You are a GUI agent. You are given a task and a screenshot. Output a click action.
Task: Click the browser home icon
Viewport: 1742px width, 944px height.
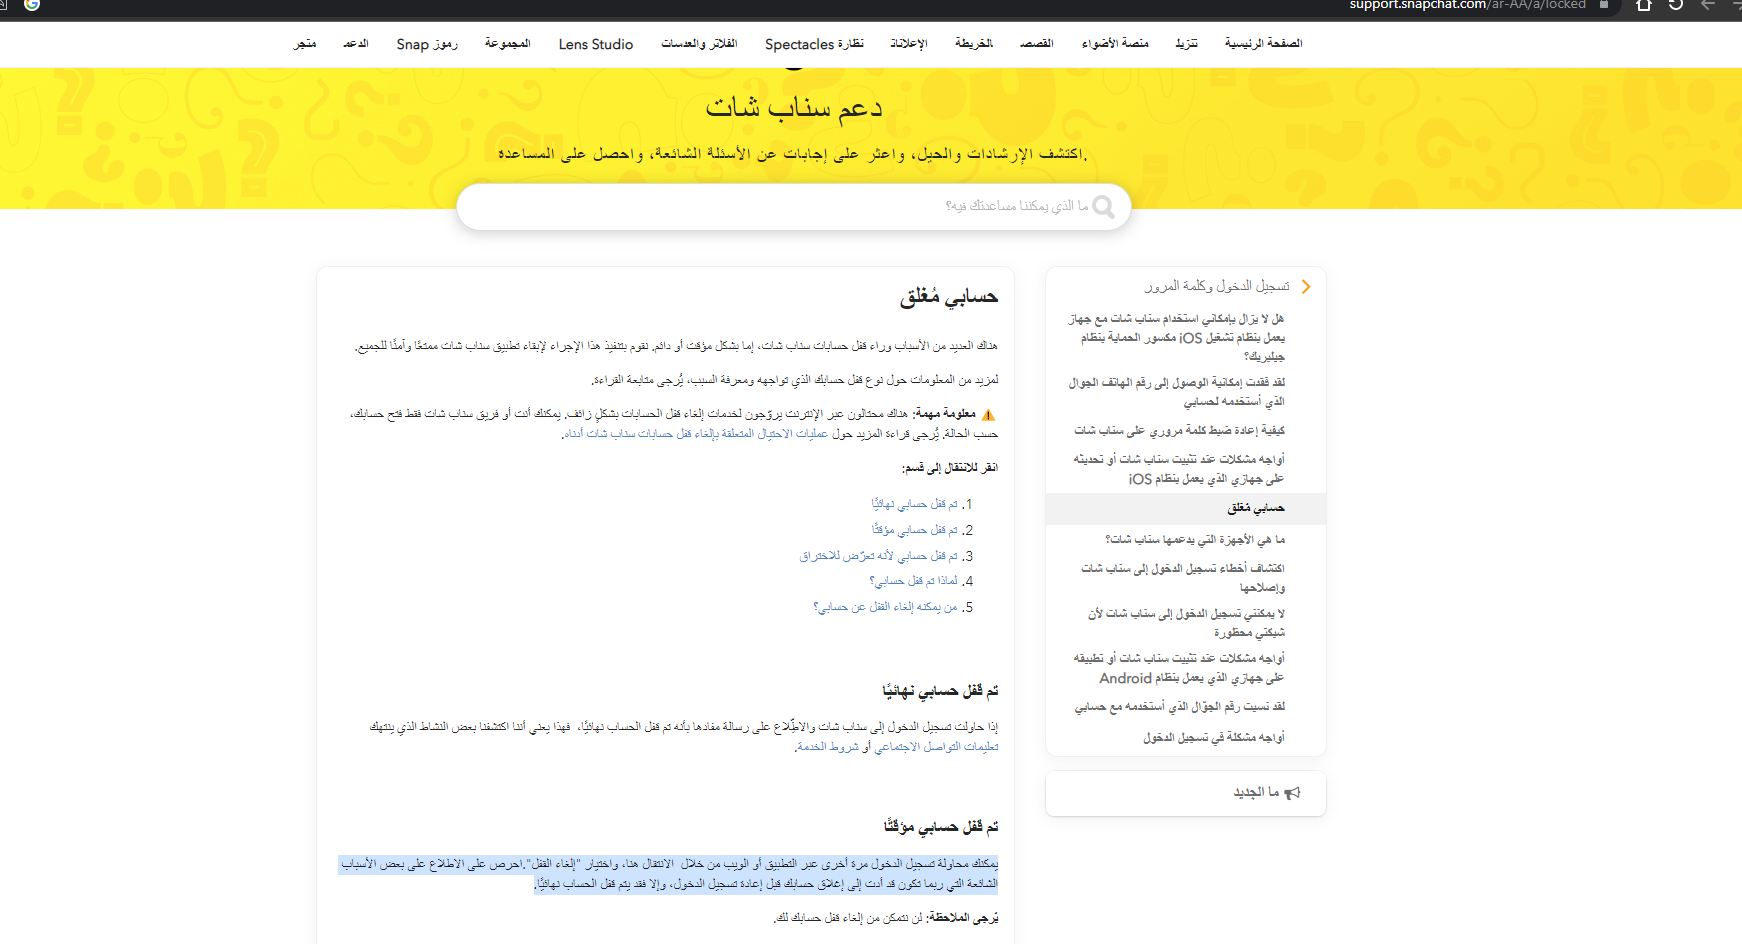point(1644,5)
